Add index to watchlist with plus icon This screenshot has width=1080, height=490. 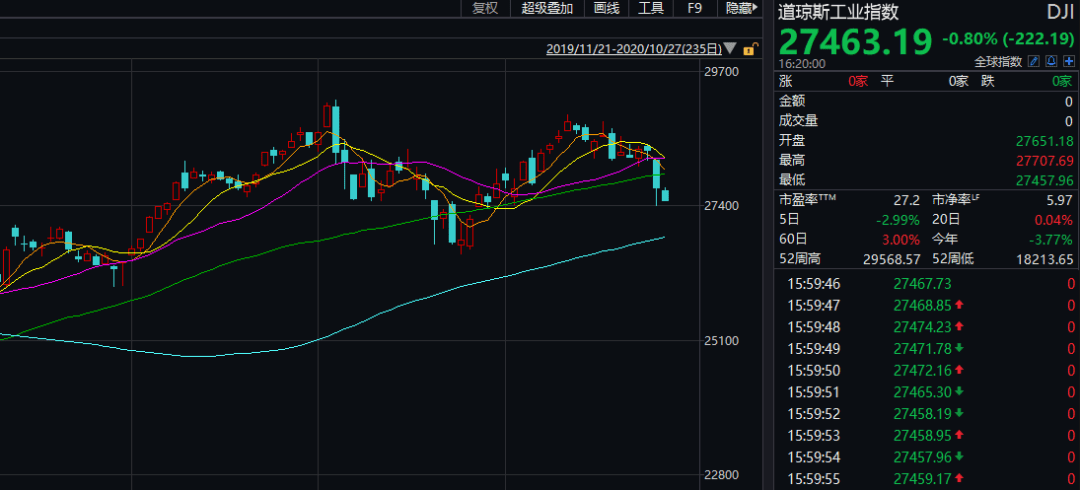point(1067,62)
